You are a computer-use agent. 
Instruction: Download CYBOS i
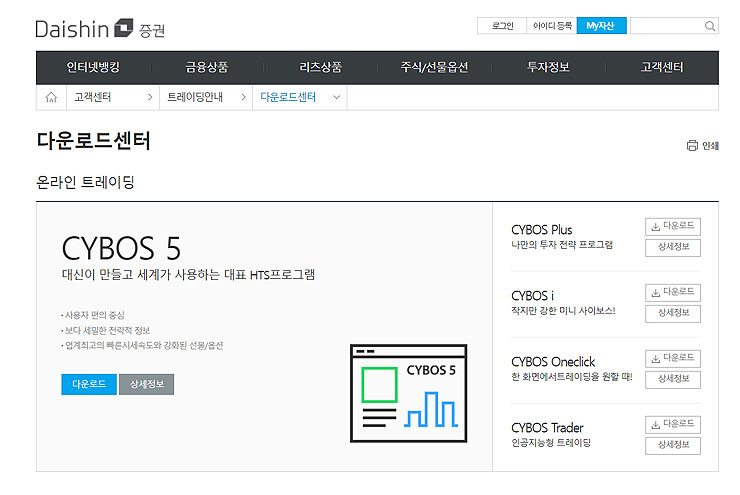coord(673,293)
